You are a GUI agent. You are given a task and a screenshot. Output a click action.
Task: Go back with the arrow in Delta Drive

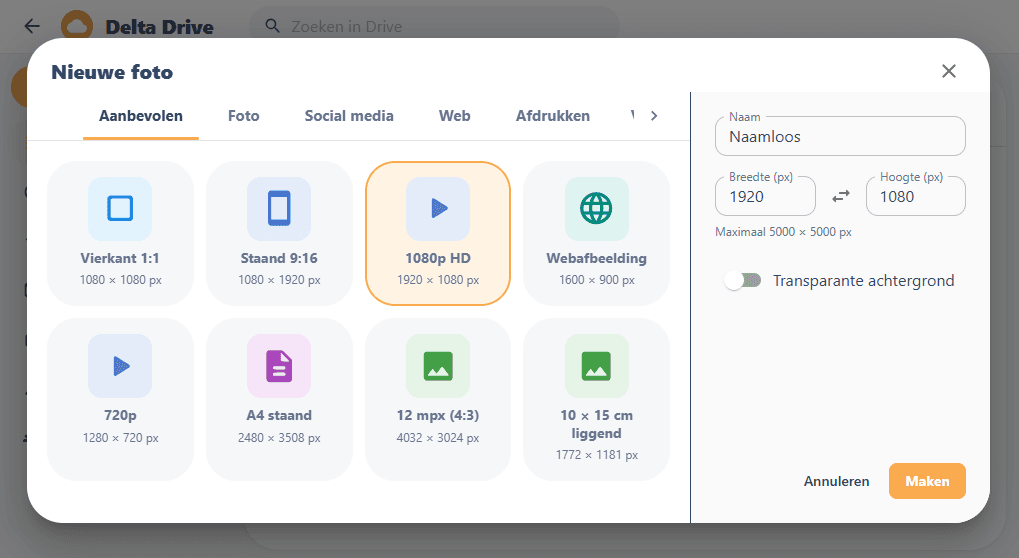pos(32,26)
